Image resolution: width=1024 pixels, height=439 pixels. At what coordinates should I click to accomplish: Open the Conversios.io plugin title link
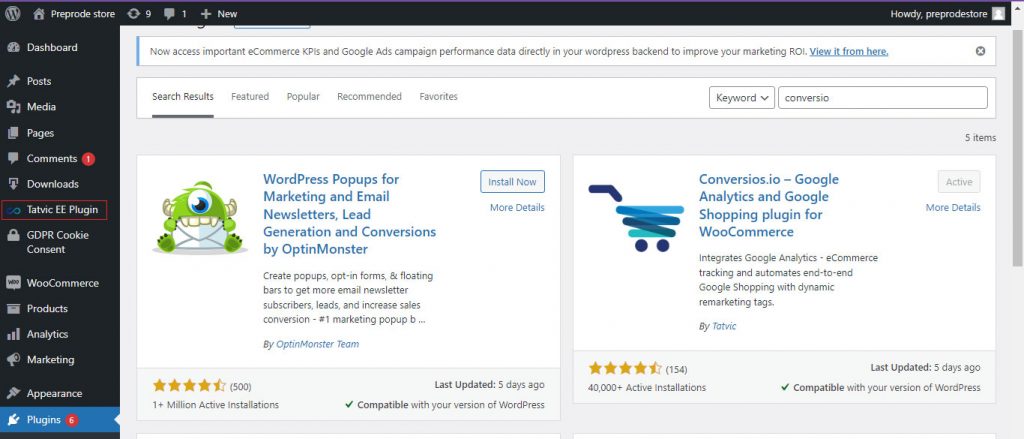[x=769, y=206]
